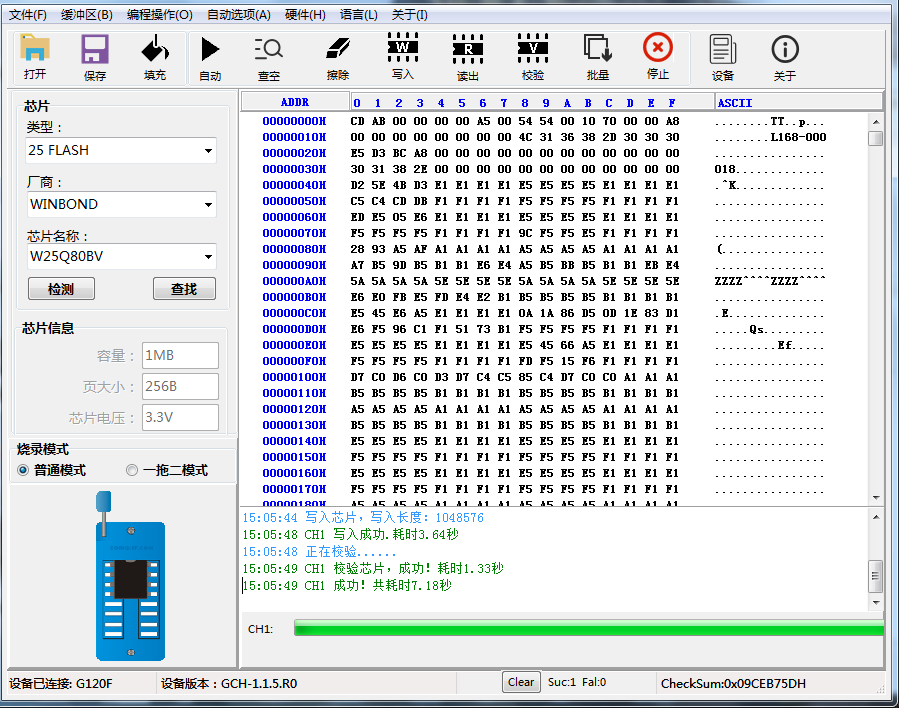
Task: Click the 打开 (Open) folder icon
Action: tap(35, 49)
